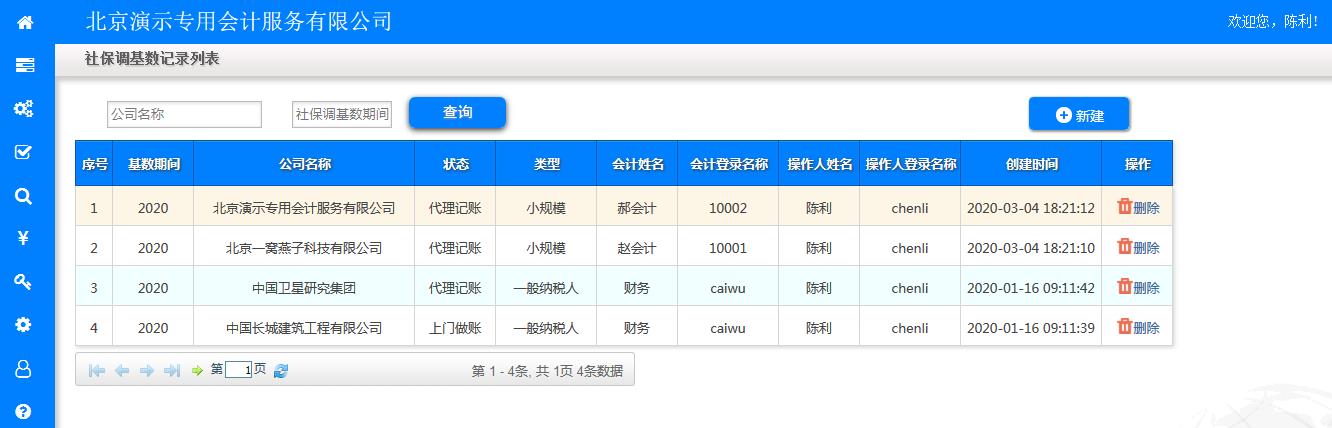Refresh the table with reload icon
1332x428 pixels.
(x=281, y=370)
